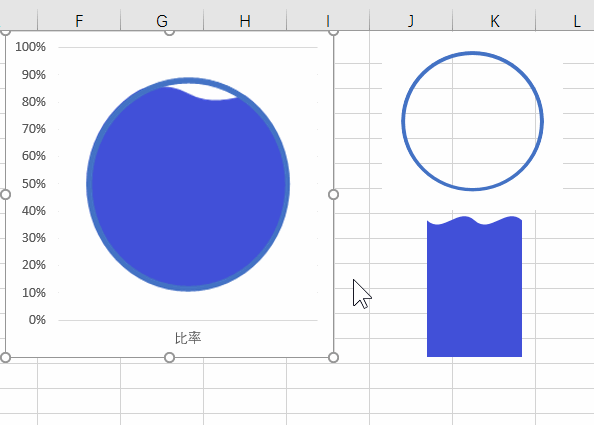Select column H header
Viewport: 594px width, 425px height.
(245, 20)
